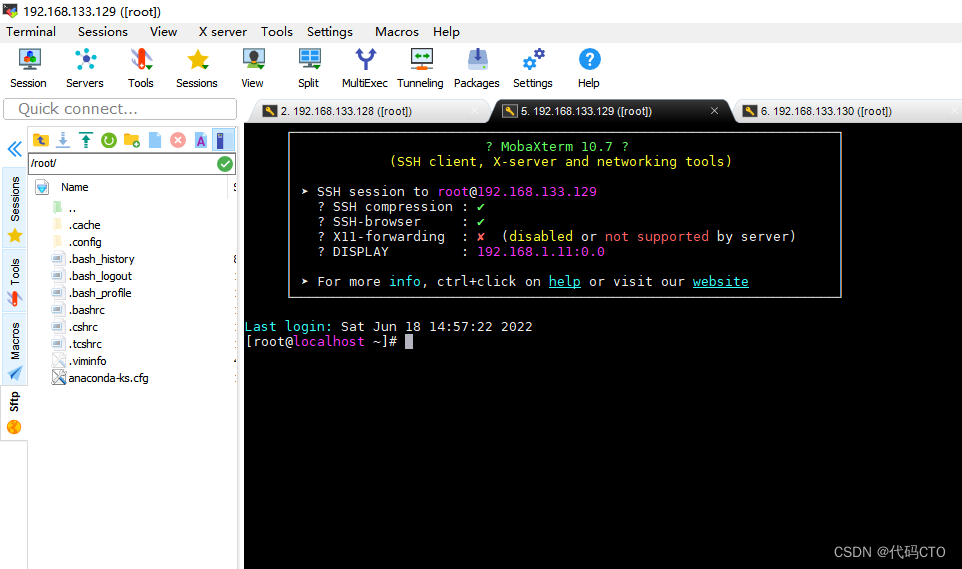
Task: Open the Tools menu
Action: coord(277,32)
